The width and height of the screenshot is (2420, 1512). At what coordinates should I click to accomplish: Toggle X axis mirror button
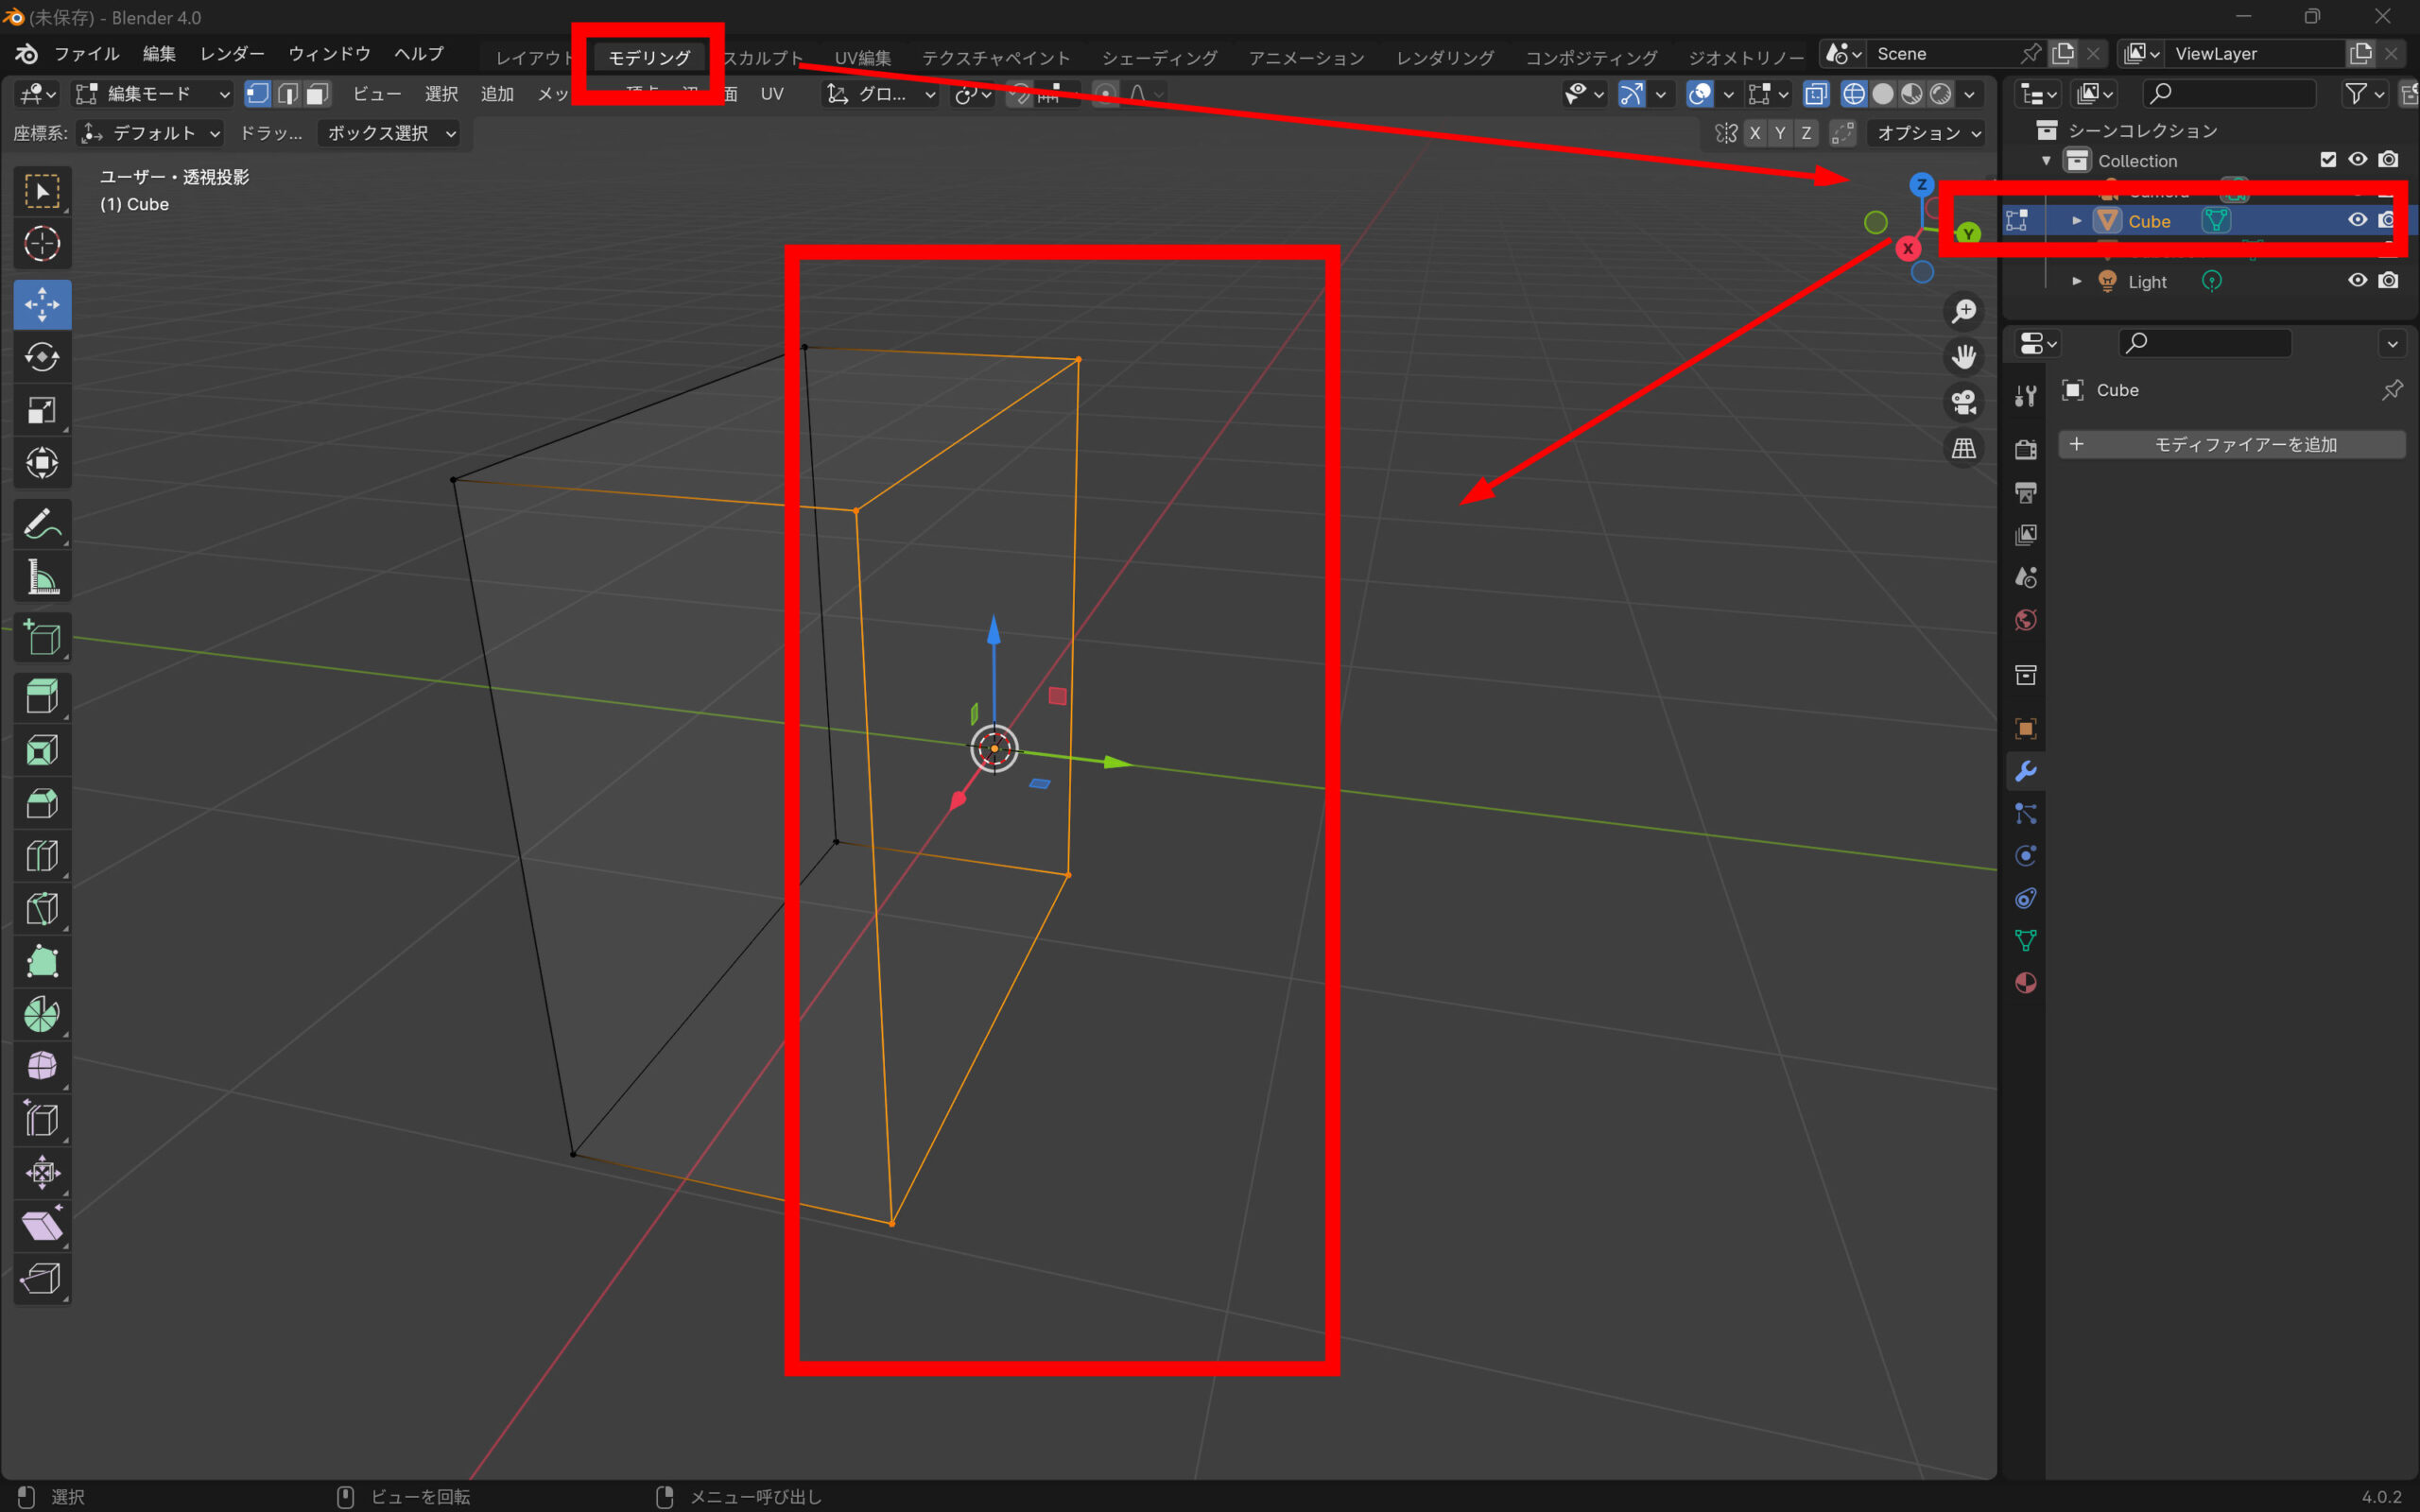[x=1754, y=133]
